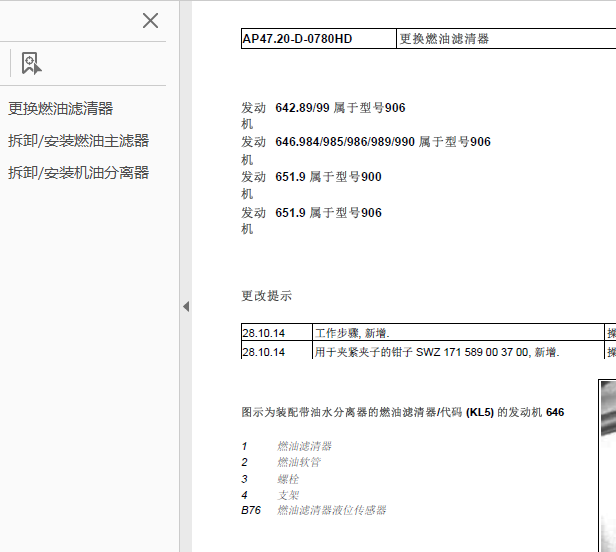Click the engine photo thumbnail

pos(608,466)
